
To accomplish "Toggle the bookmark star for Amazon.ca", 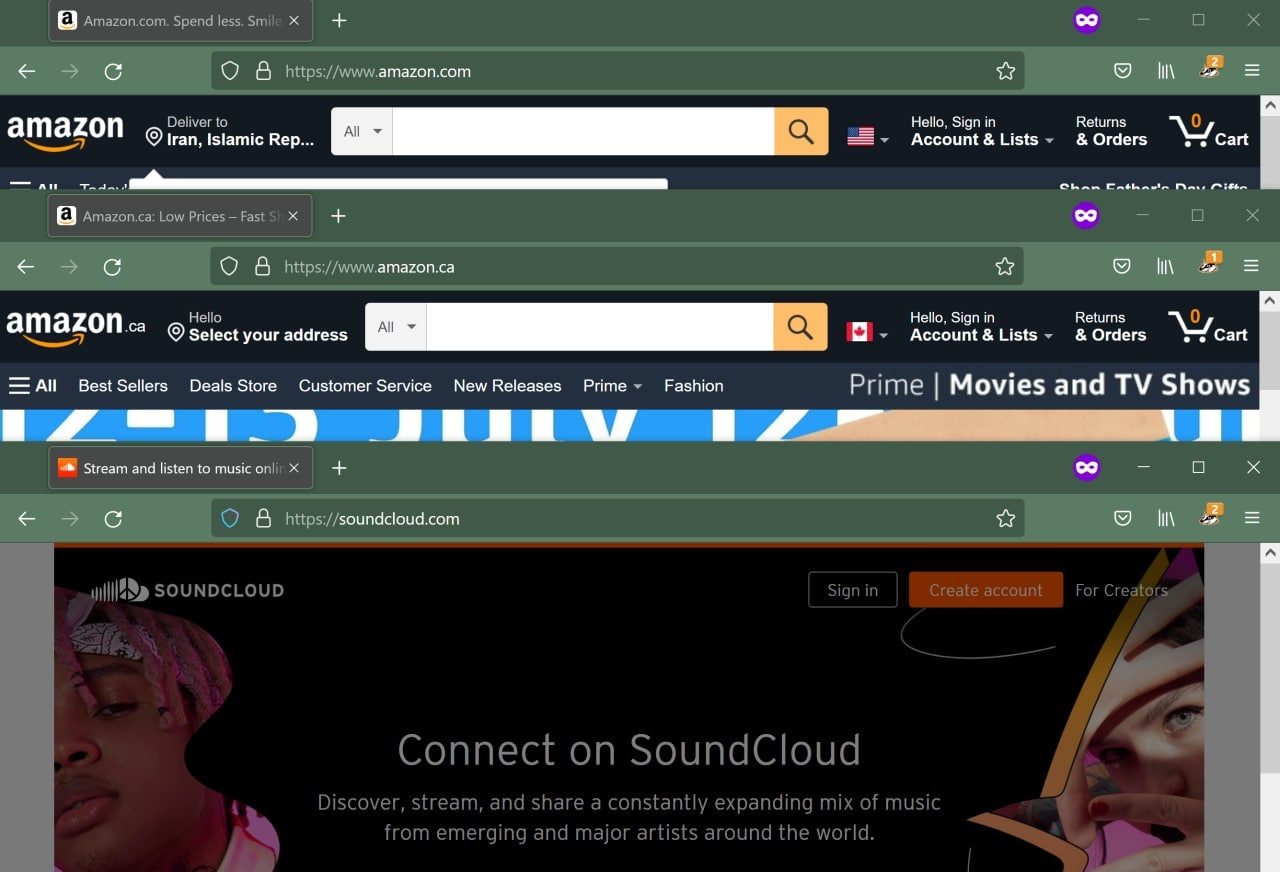I will point(1004,266).
